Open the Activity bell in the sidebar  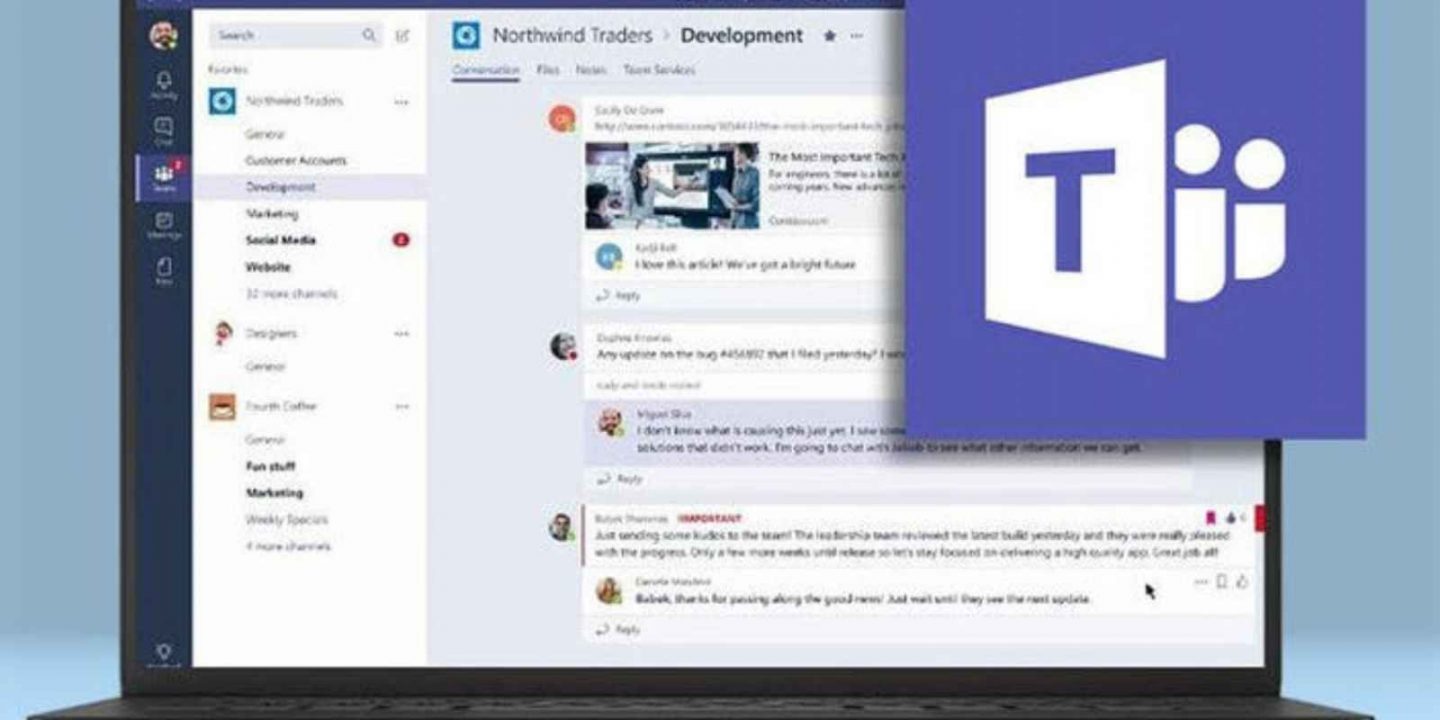[x=163, y=82]
